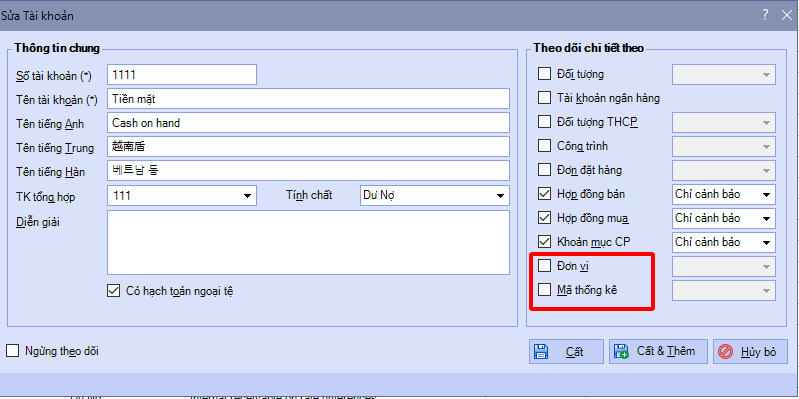This screenshot has height=399, width=799.
Task: Click the Hủy bỏ cancel button
Action: (750, 352)
